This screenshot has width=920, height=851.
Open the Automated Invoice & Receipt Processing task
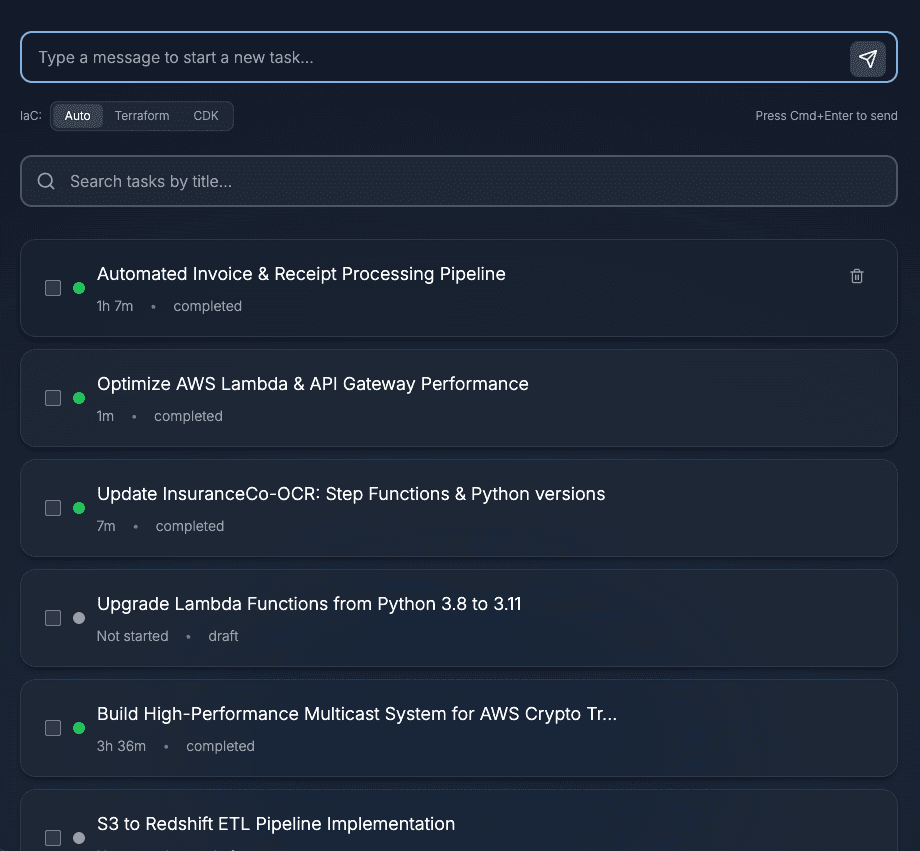pos(301,273)
